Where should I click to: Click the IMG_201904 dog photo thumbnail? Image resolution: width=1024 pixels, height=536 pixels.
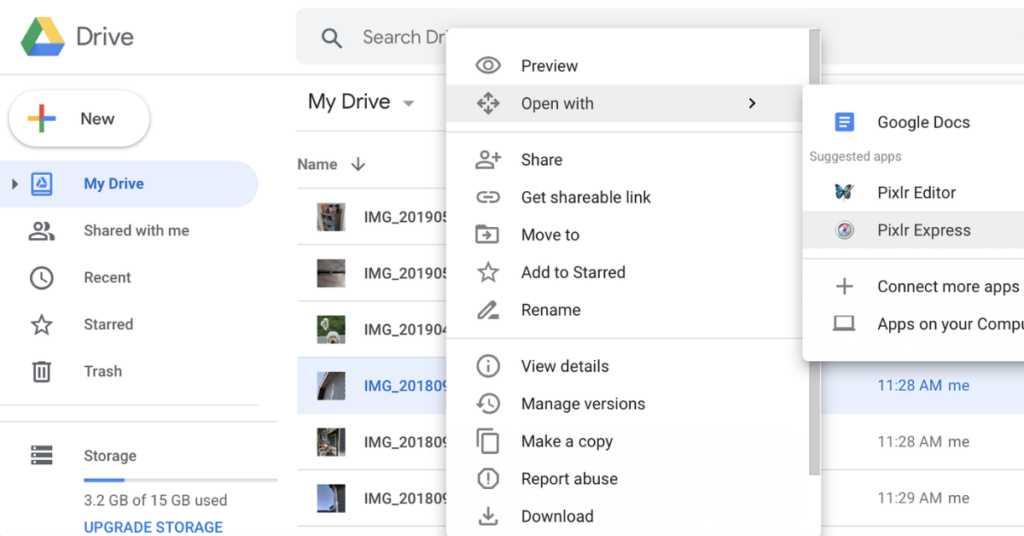[331, 329]
